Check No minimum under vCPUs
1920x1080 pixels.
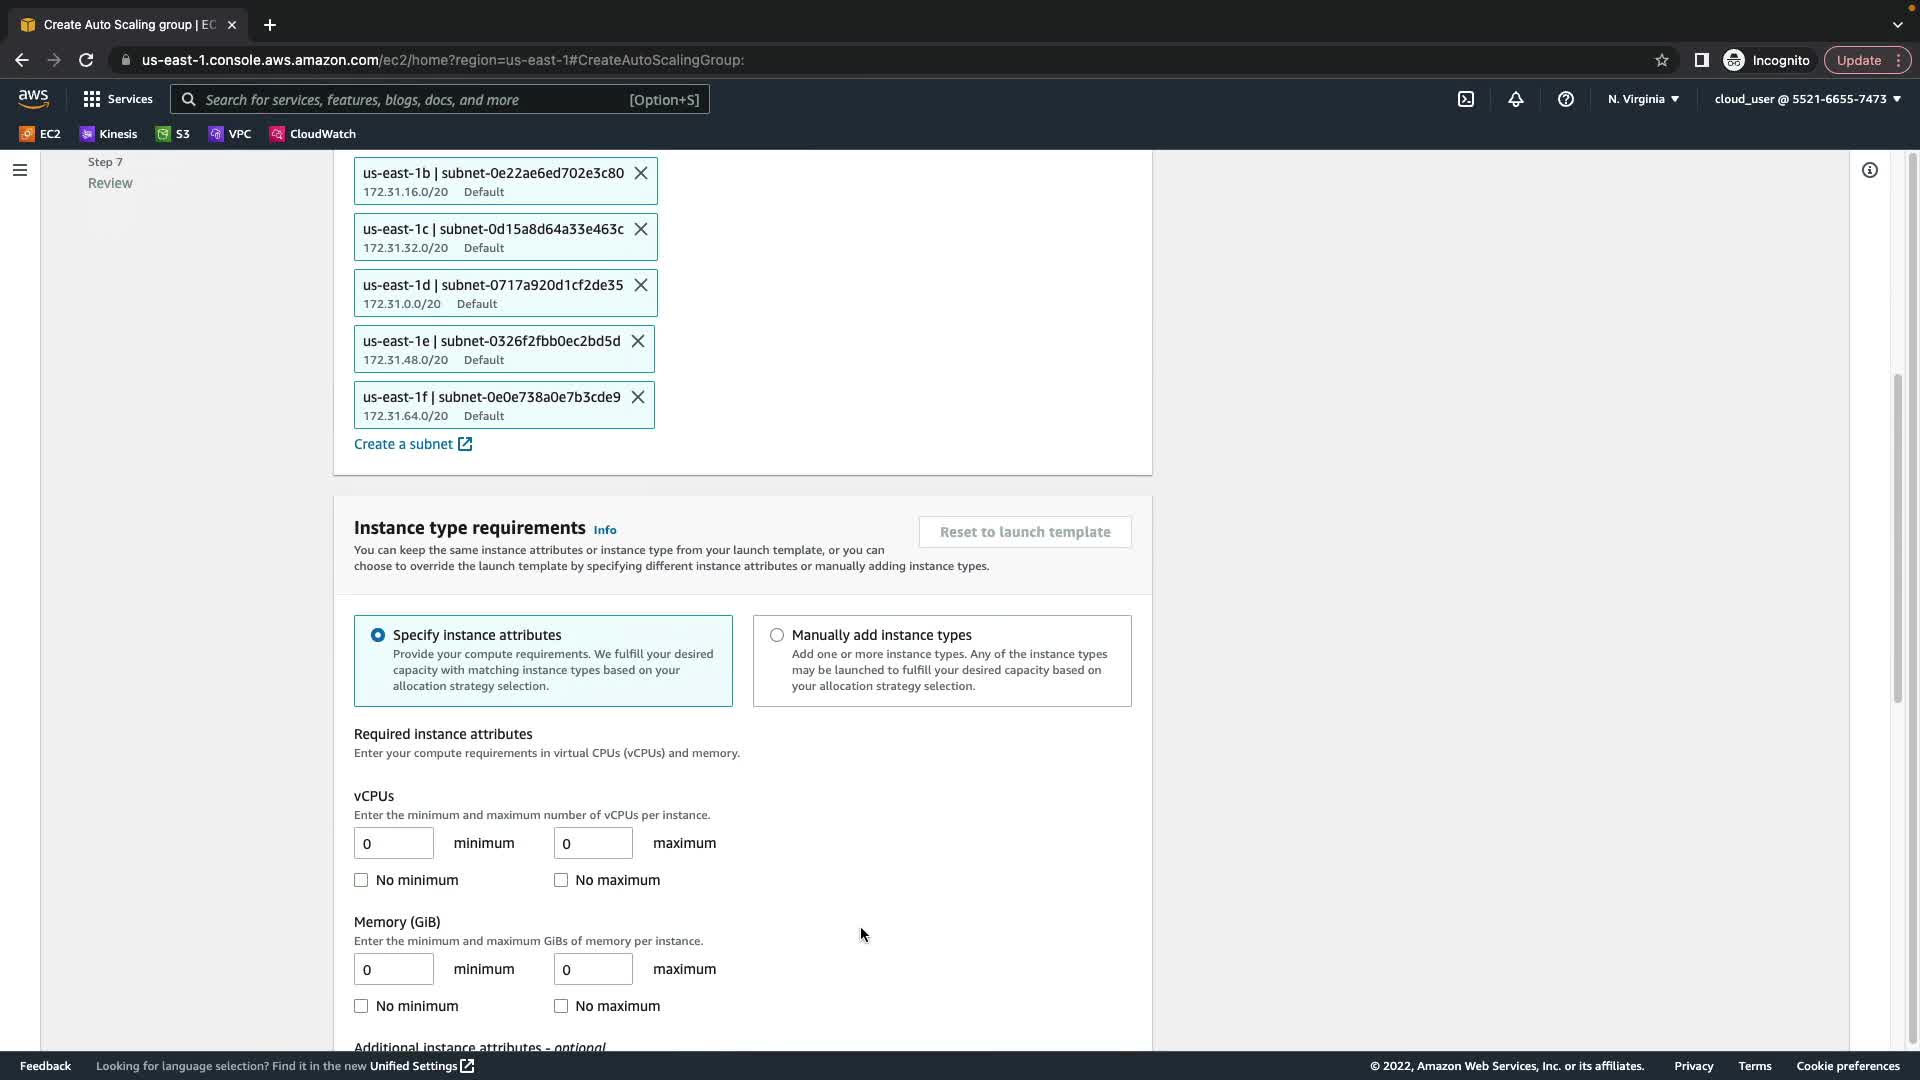361,880
